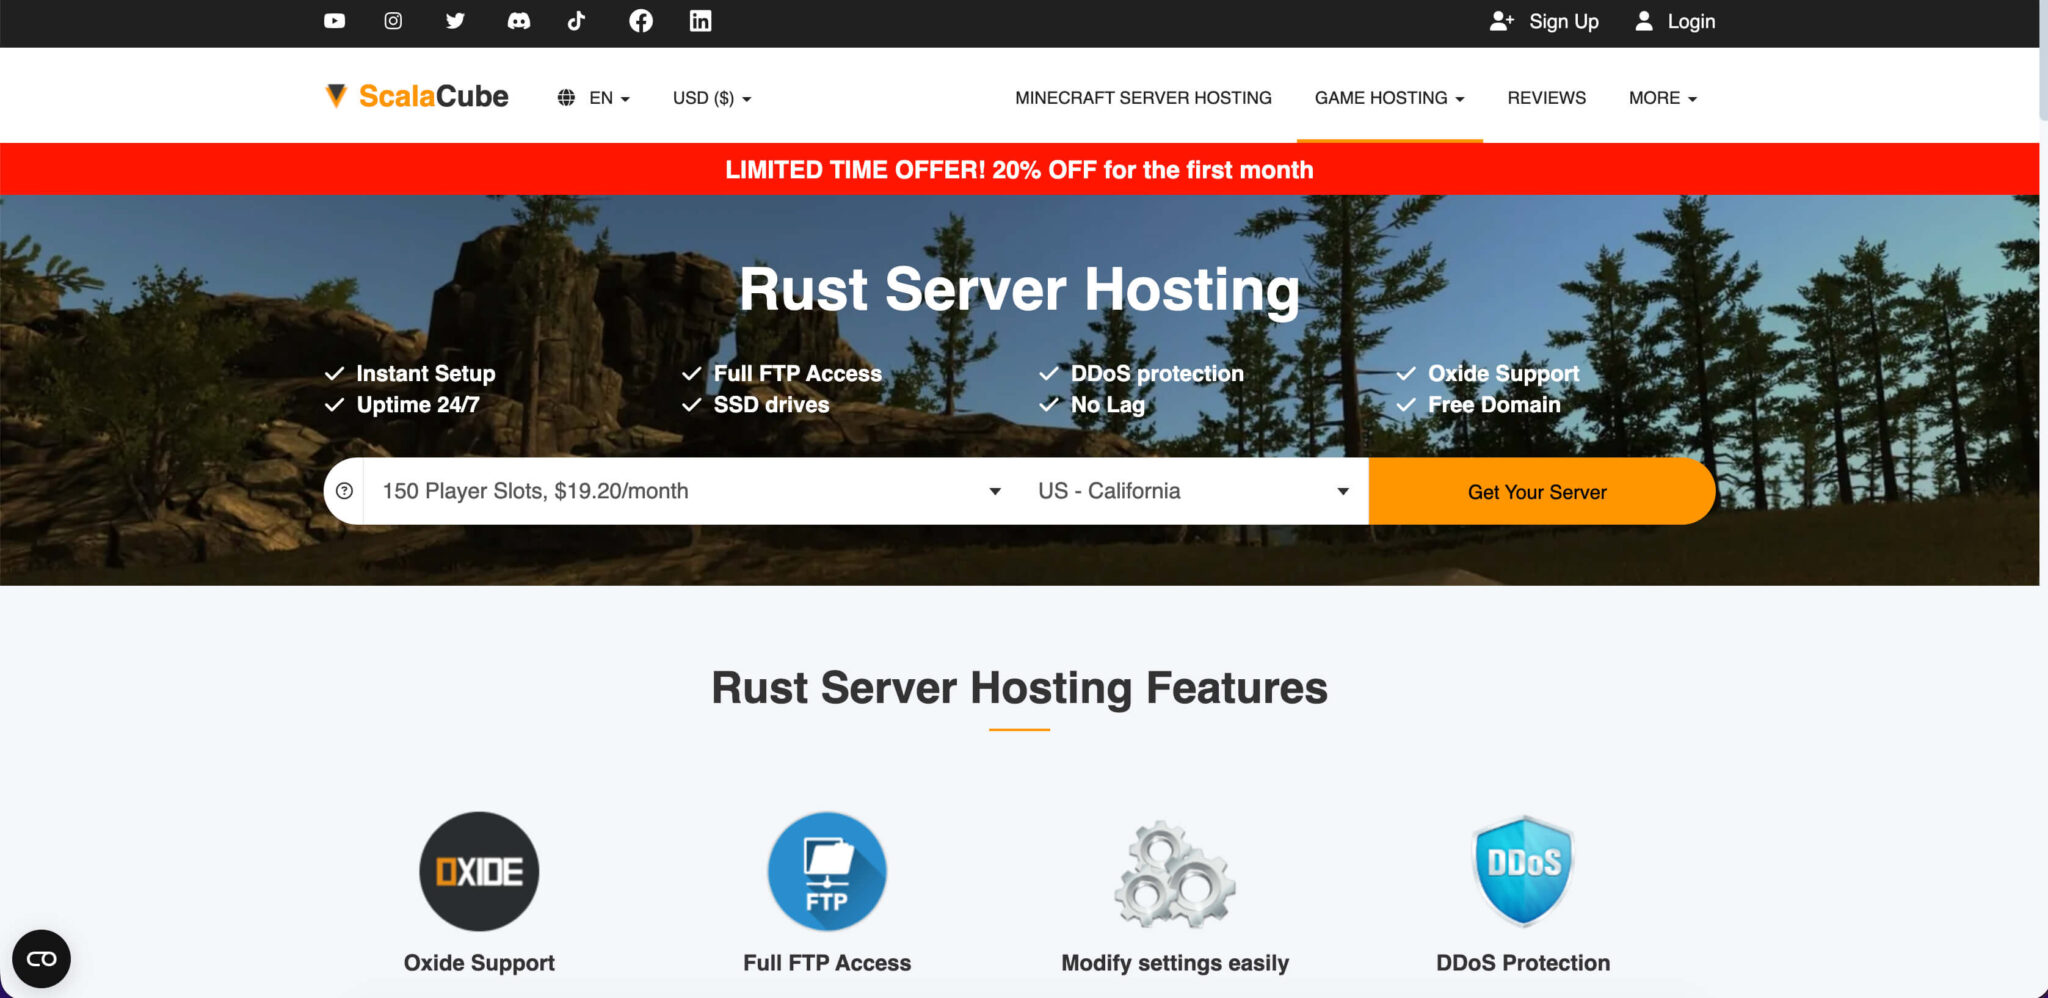The width and height of the screenshot is (2048, 998).
Task: Click the globe language icon
Action: click(566, 97)
